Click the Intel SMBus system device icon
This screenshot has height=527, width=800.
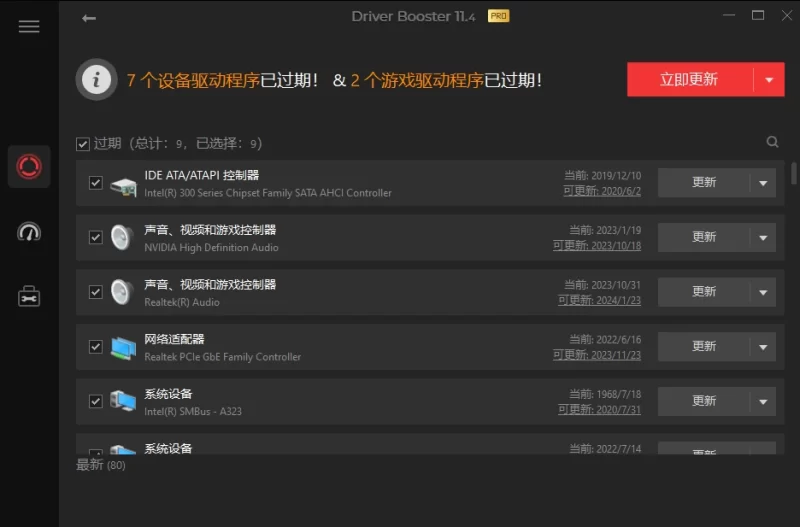coord(123,401)
